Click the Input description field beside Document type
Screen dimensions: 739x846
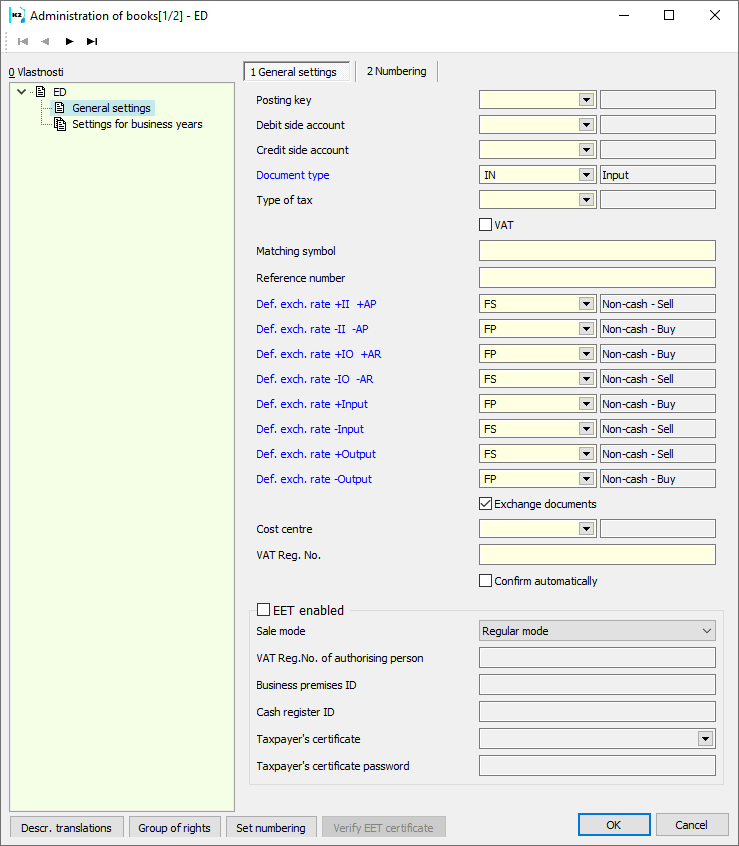(658, 175)
